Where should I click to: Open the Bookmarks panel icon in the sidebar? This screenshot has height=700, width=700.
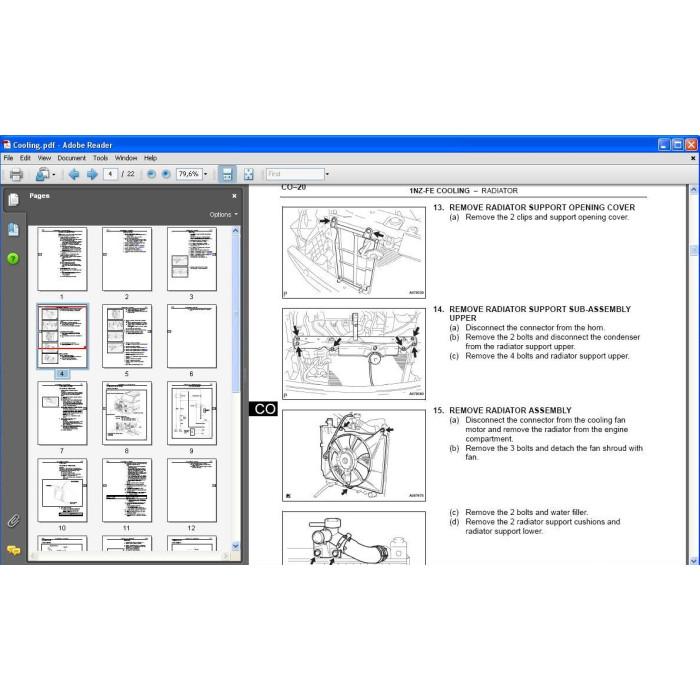tap(13, 229)
